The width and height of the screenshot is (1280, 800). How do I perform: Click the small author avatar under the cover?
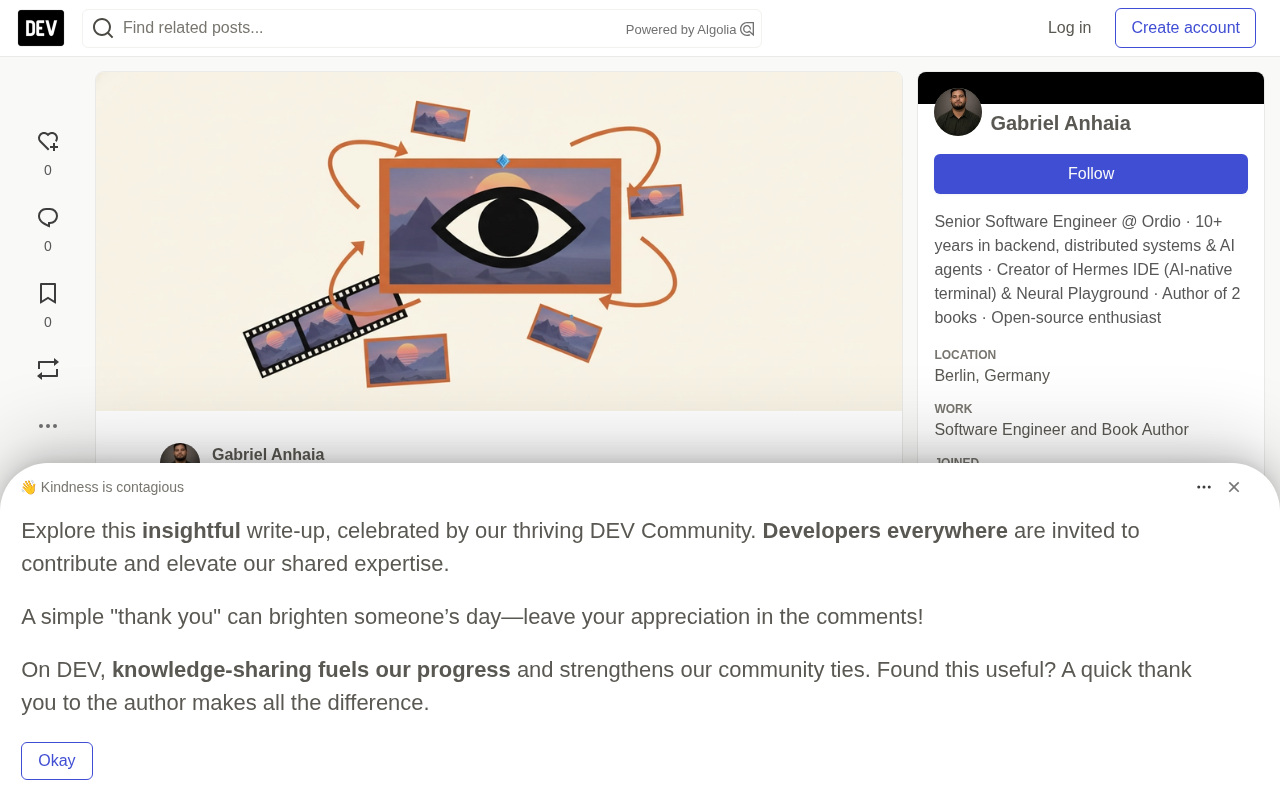[180, 454]
